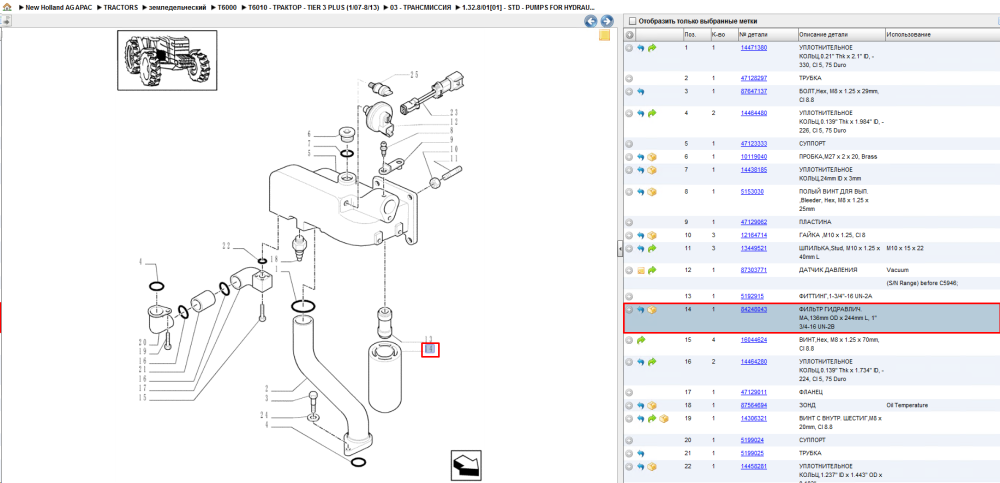Screen dimensions: 1000x483
Task: Toggle the round selector for row 13 ФИТТИНГ
Action: coord(629,297)
